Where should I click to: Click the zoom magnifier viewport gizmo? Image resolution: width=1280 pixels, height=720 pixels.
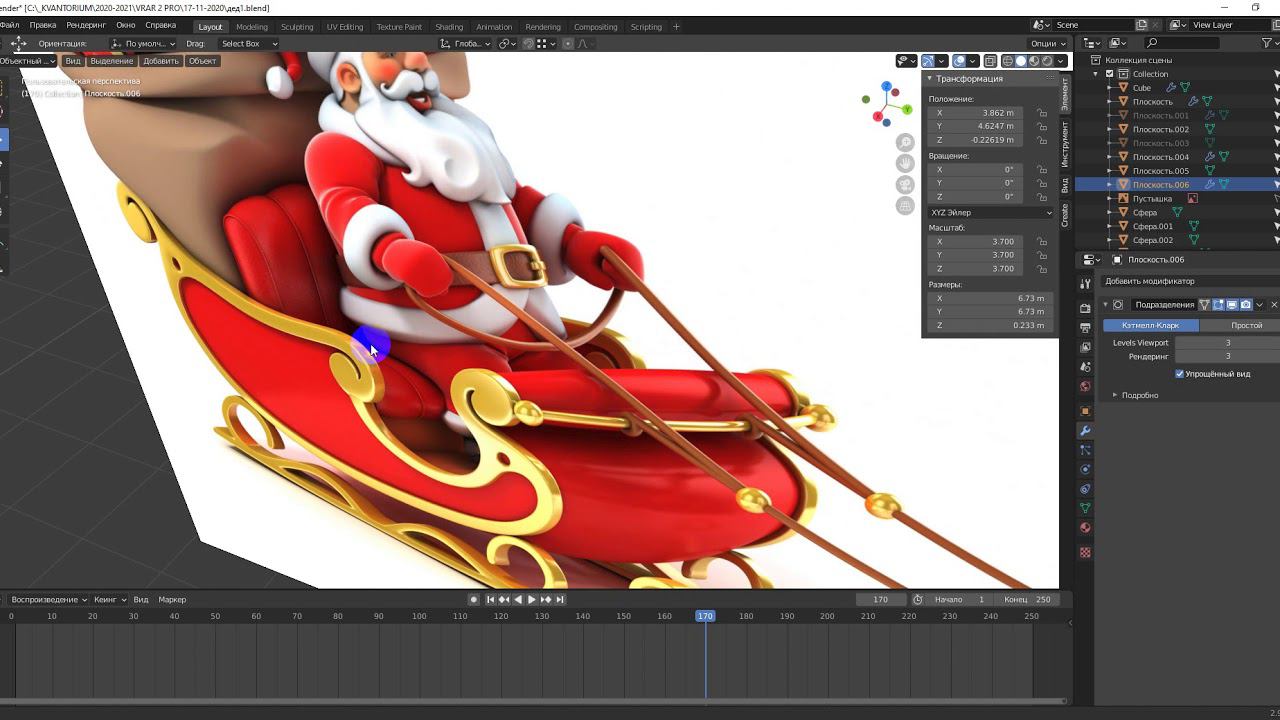[905, 143]
